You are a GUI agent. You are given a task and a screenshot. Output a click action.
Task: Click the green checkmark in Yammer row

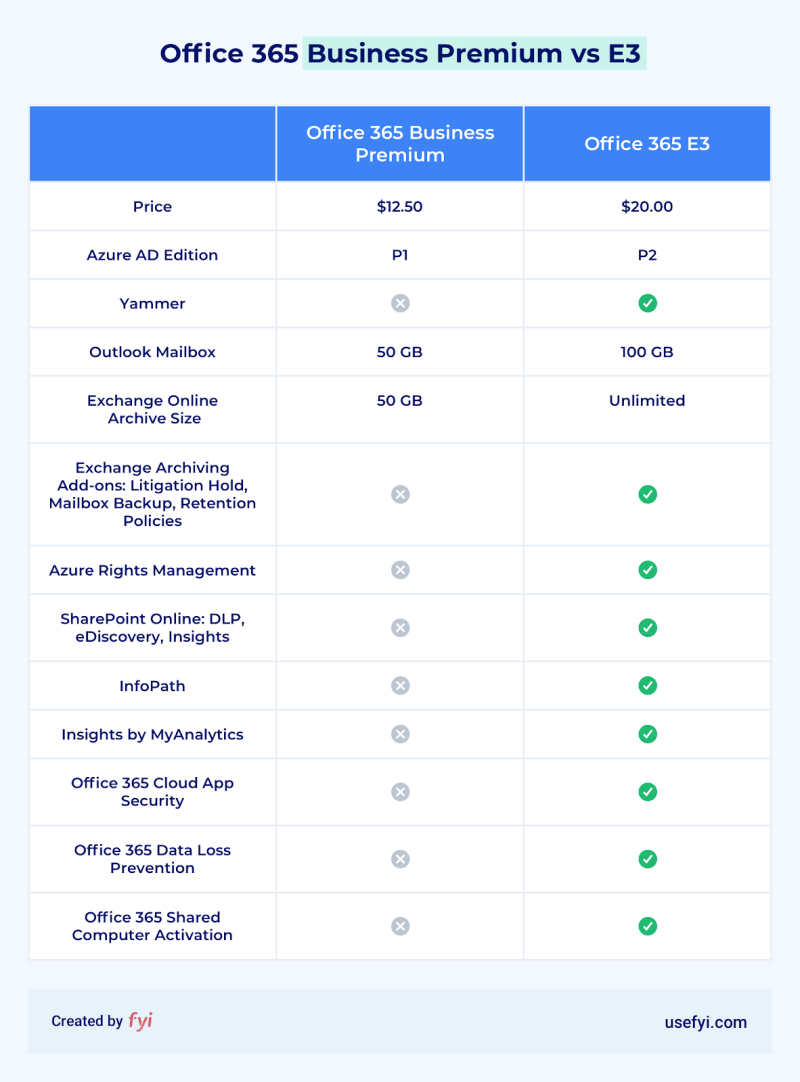(x=647, y=303)
